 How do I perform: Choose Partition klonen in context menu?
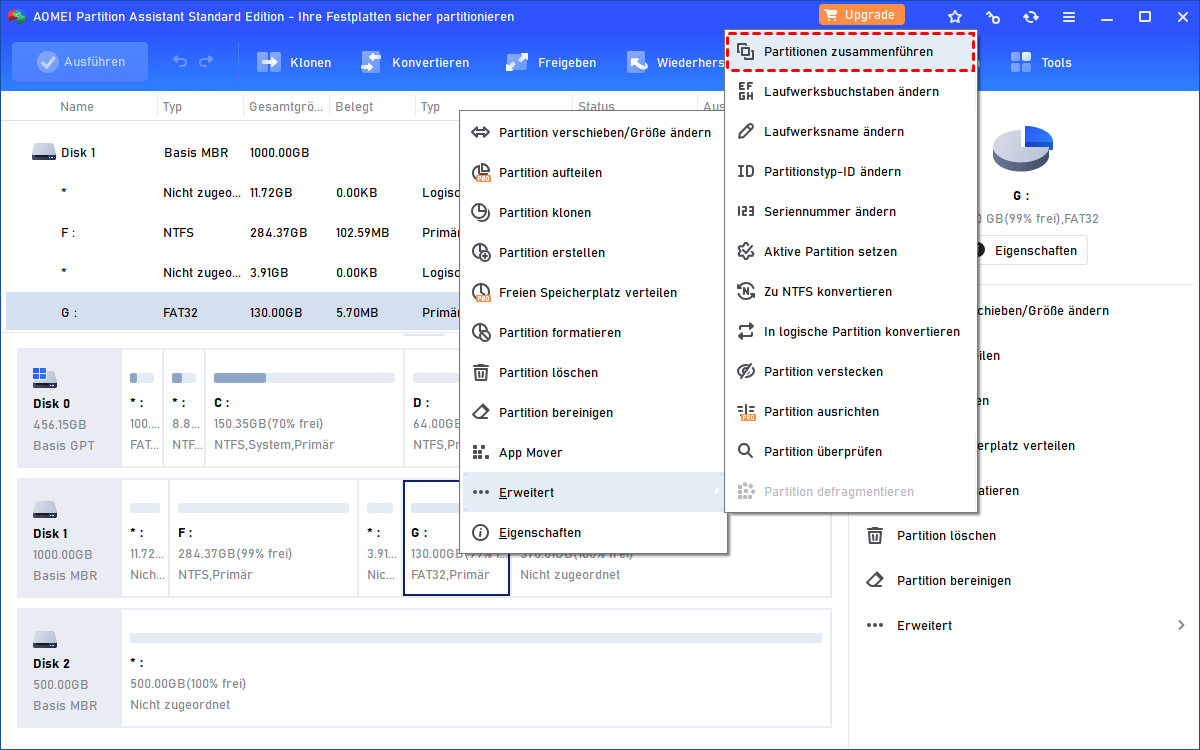pyautogui.click(x=593, y=212)
